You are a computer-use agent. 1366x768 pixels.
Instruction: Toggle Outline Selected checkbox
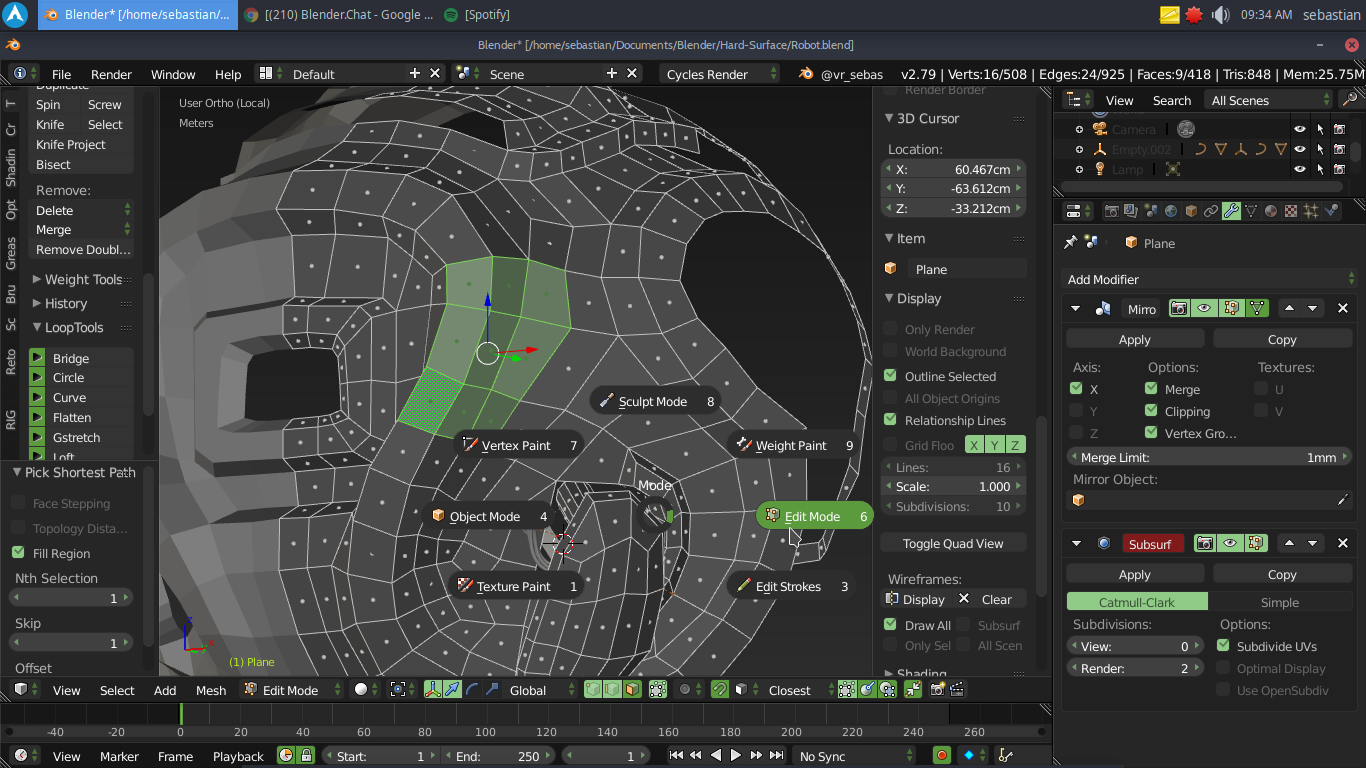coord(890,376)
